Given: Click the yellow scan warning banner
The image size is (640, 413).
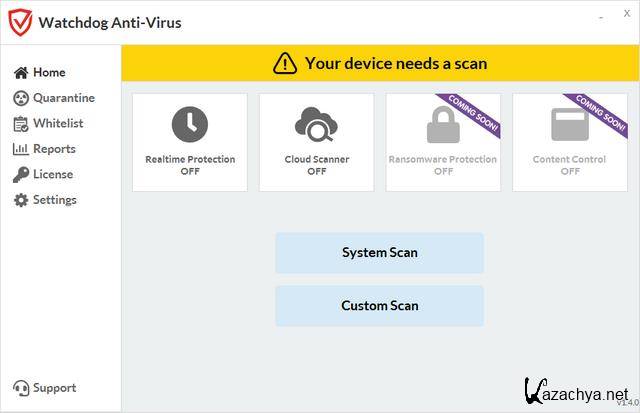Looking at the screenshot, I should [x=380, y=63].
